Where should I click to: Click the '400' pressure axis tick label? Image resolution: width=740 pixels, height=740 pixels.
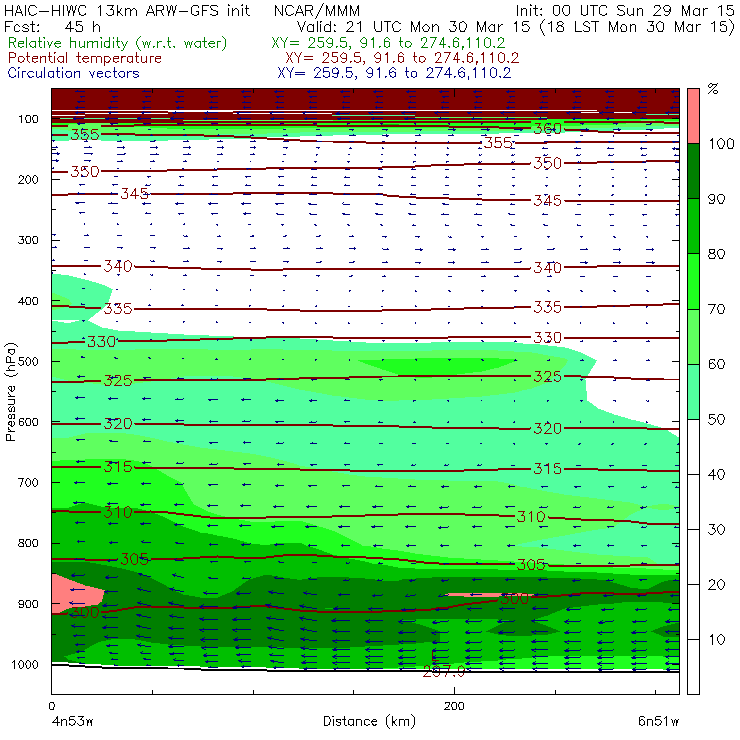pos(28,301)
